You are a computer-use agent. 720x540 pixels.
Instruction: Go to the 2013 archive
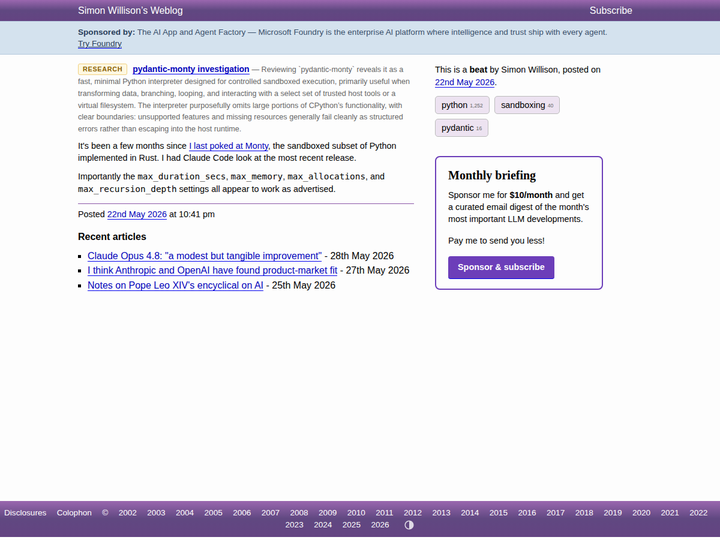pos(441,513)
